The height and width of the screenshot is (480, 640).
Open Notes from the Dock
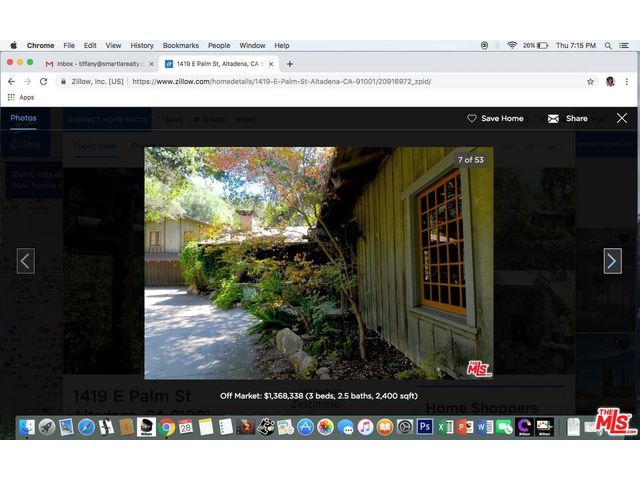click(206, 427)
